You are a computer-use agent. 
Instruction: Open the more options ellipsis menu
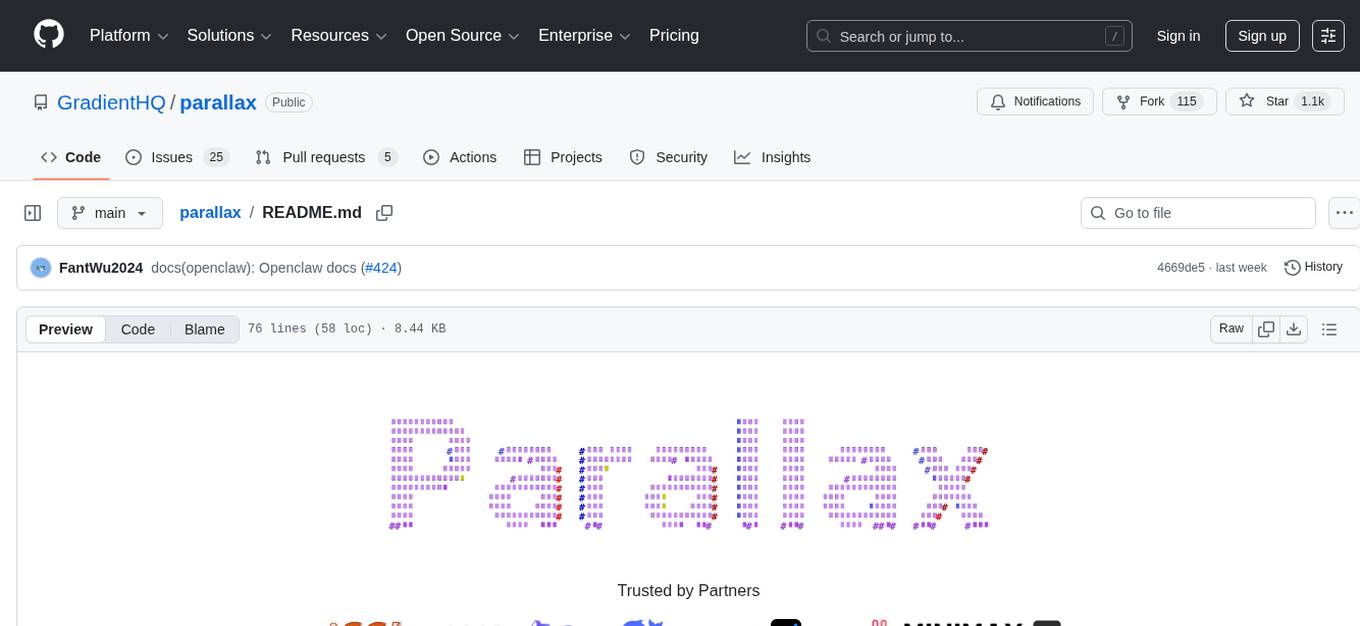click(x=1344, y=213)
